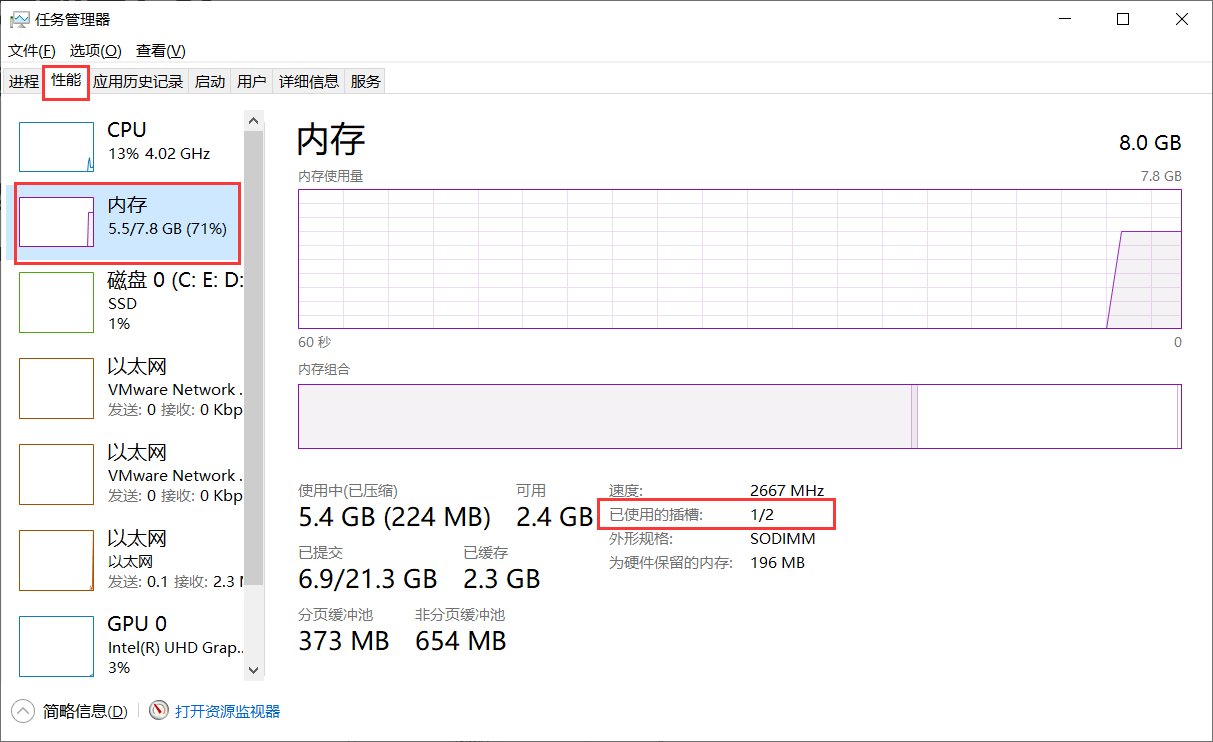
Task: Open the 查看(V) menu
Action: tap(161, 50)
